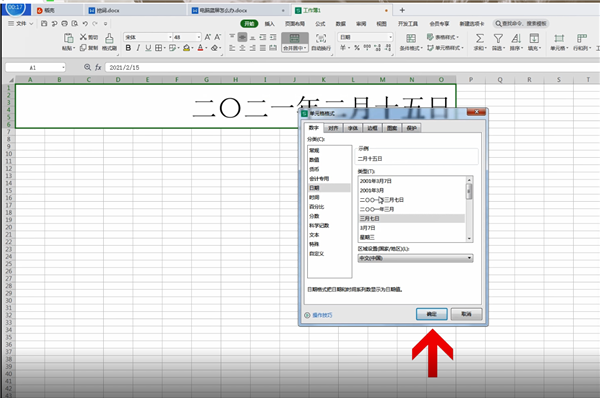Switch to the 公式 ribbon tab
The height and width of the screenshot is (398, 600).
pos(320,24)
